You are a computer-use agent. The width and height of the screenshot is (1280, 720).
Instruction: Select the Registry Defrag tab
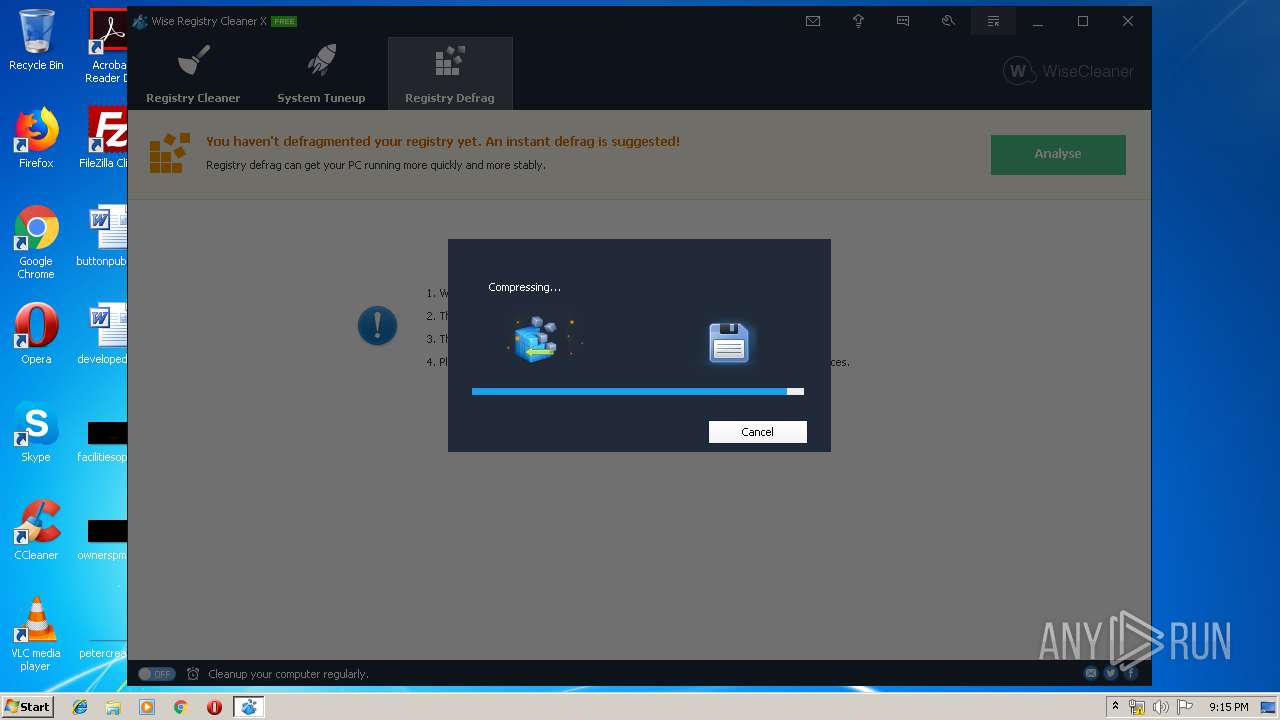[x=450, y=74]
